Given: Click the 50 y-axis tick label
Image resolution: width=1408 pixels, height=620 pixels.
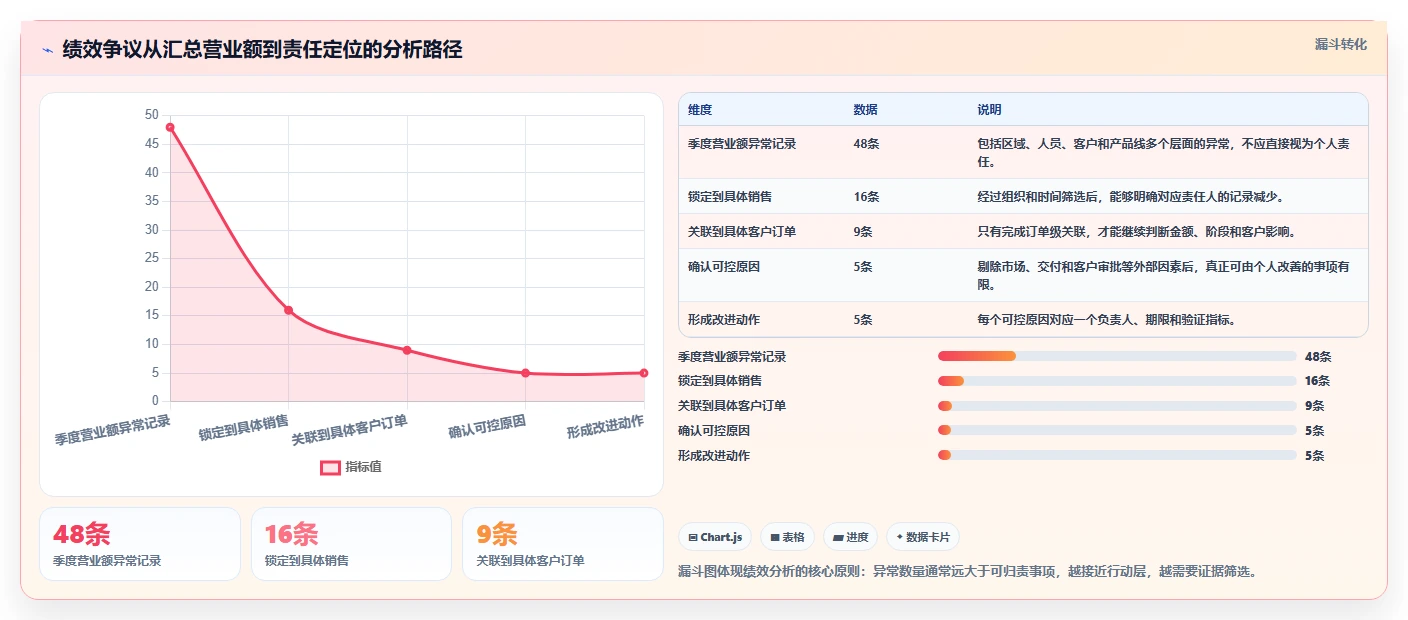Looking at the screenshot, I should tap(152, 115).
